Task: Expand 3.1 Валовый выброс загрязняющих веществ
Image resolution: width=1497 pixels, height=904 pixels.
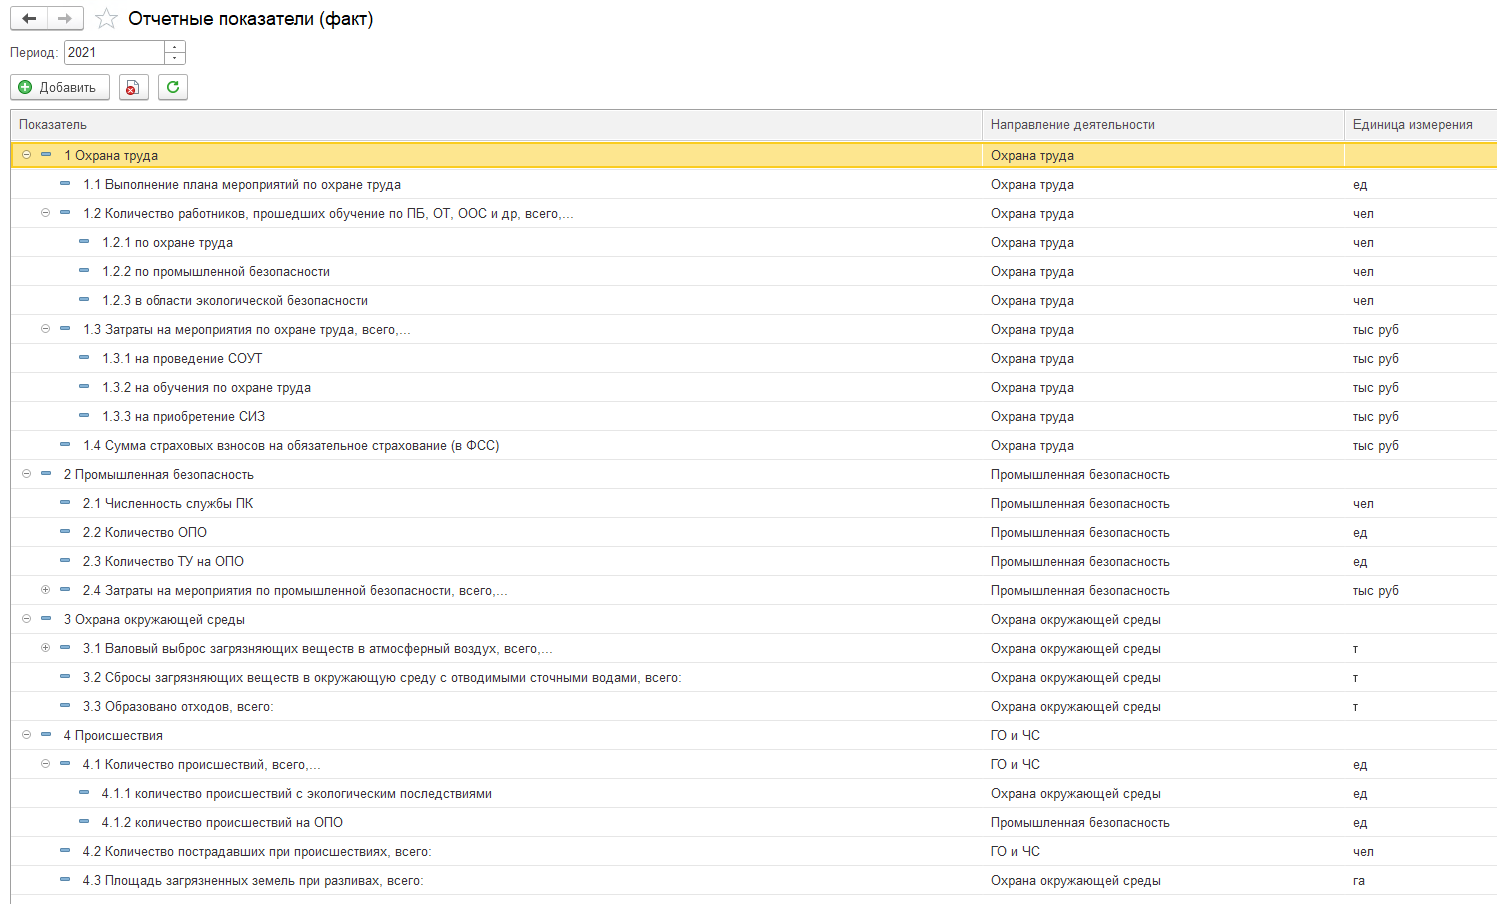Action: coord(46,648)
